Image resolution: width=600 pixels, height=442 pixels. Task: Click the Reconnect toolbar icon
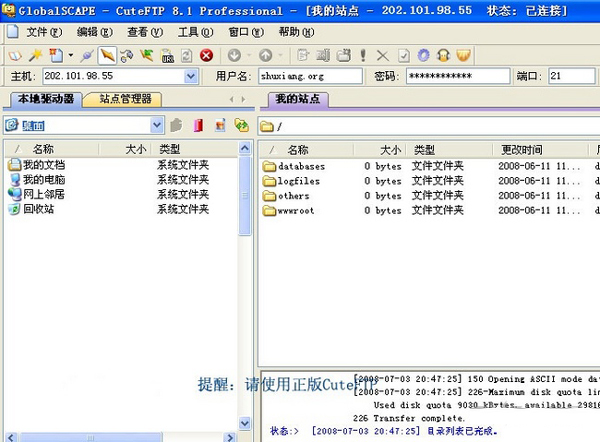pyautogui.click(x=127, y=56)
